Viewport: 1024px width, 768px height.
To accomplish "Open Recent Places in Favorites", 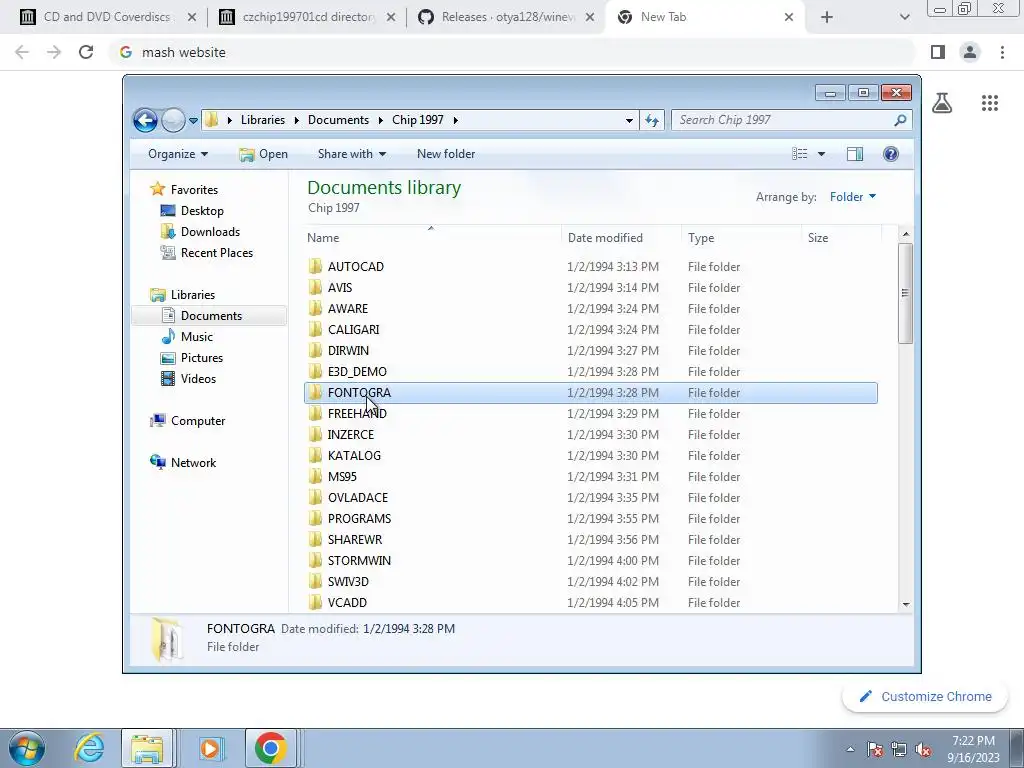I will click(x=217, y=253).
